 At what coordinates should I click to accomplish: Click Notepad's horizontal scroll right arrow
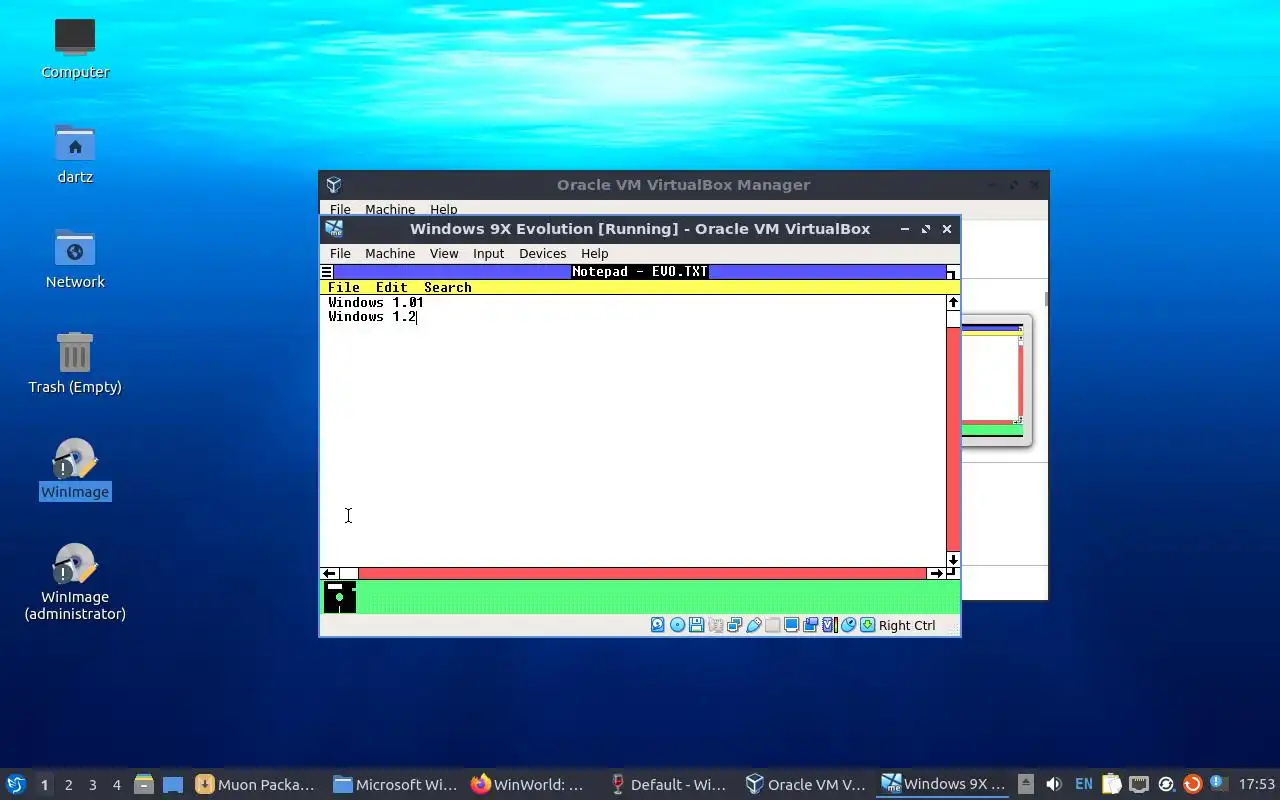(936, 574)
